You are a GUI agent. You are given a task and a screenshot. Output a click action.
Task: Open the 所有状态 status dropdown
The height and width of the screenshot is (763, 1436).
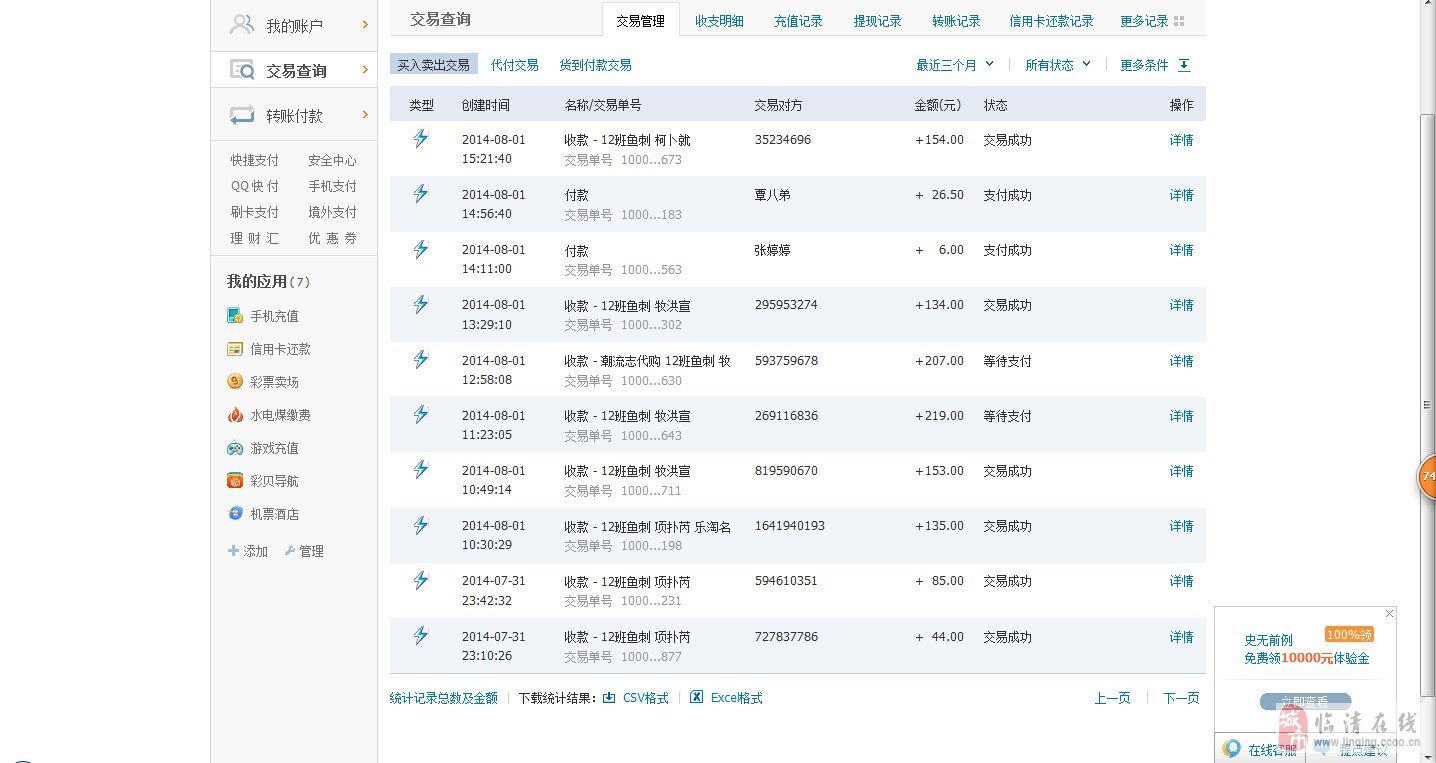[x=1058, y=65]
